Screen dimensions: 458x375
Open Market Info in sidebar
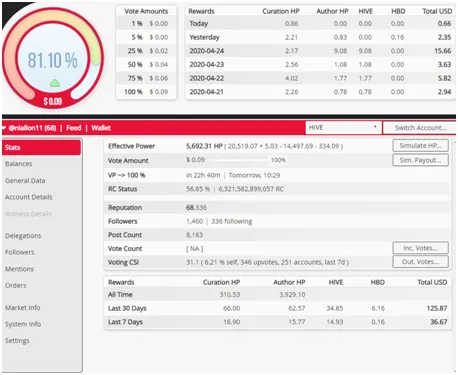(x=22, y=308)
